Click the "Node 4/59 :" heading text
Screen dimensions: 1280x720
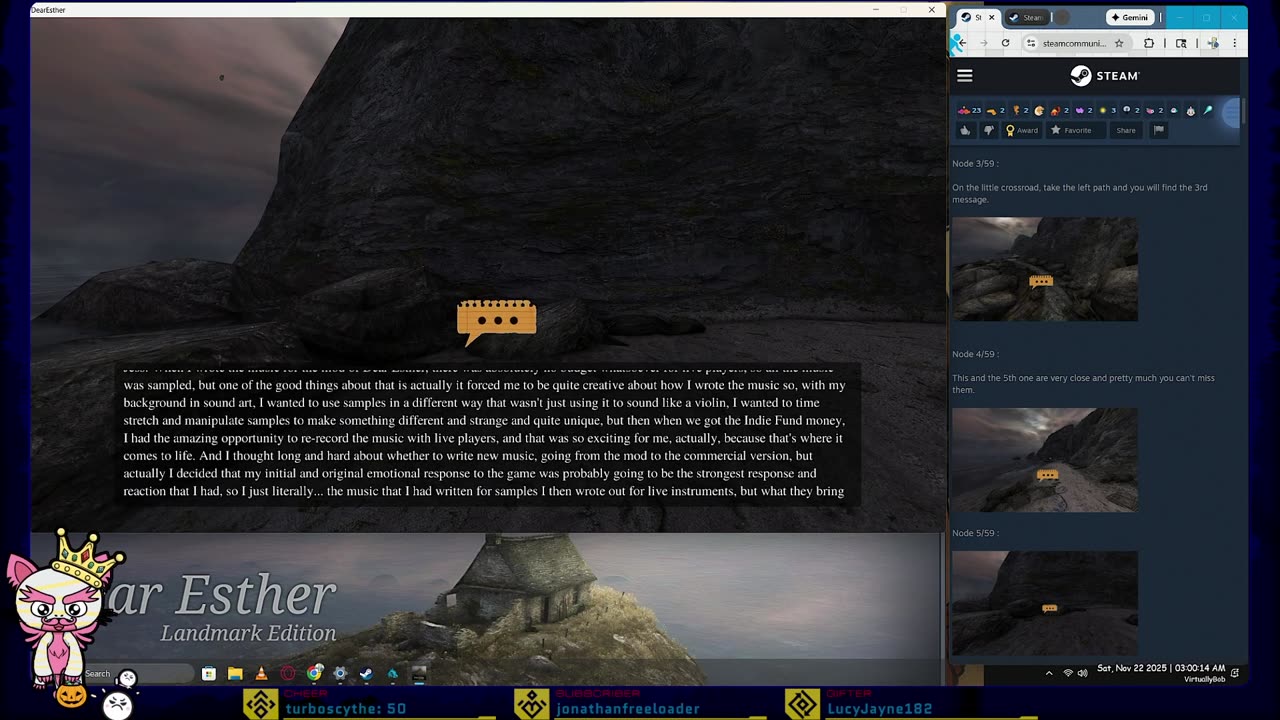tap(975, 354)
